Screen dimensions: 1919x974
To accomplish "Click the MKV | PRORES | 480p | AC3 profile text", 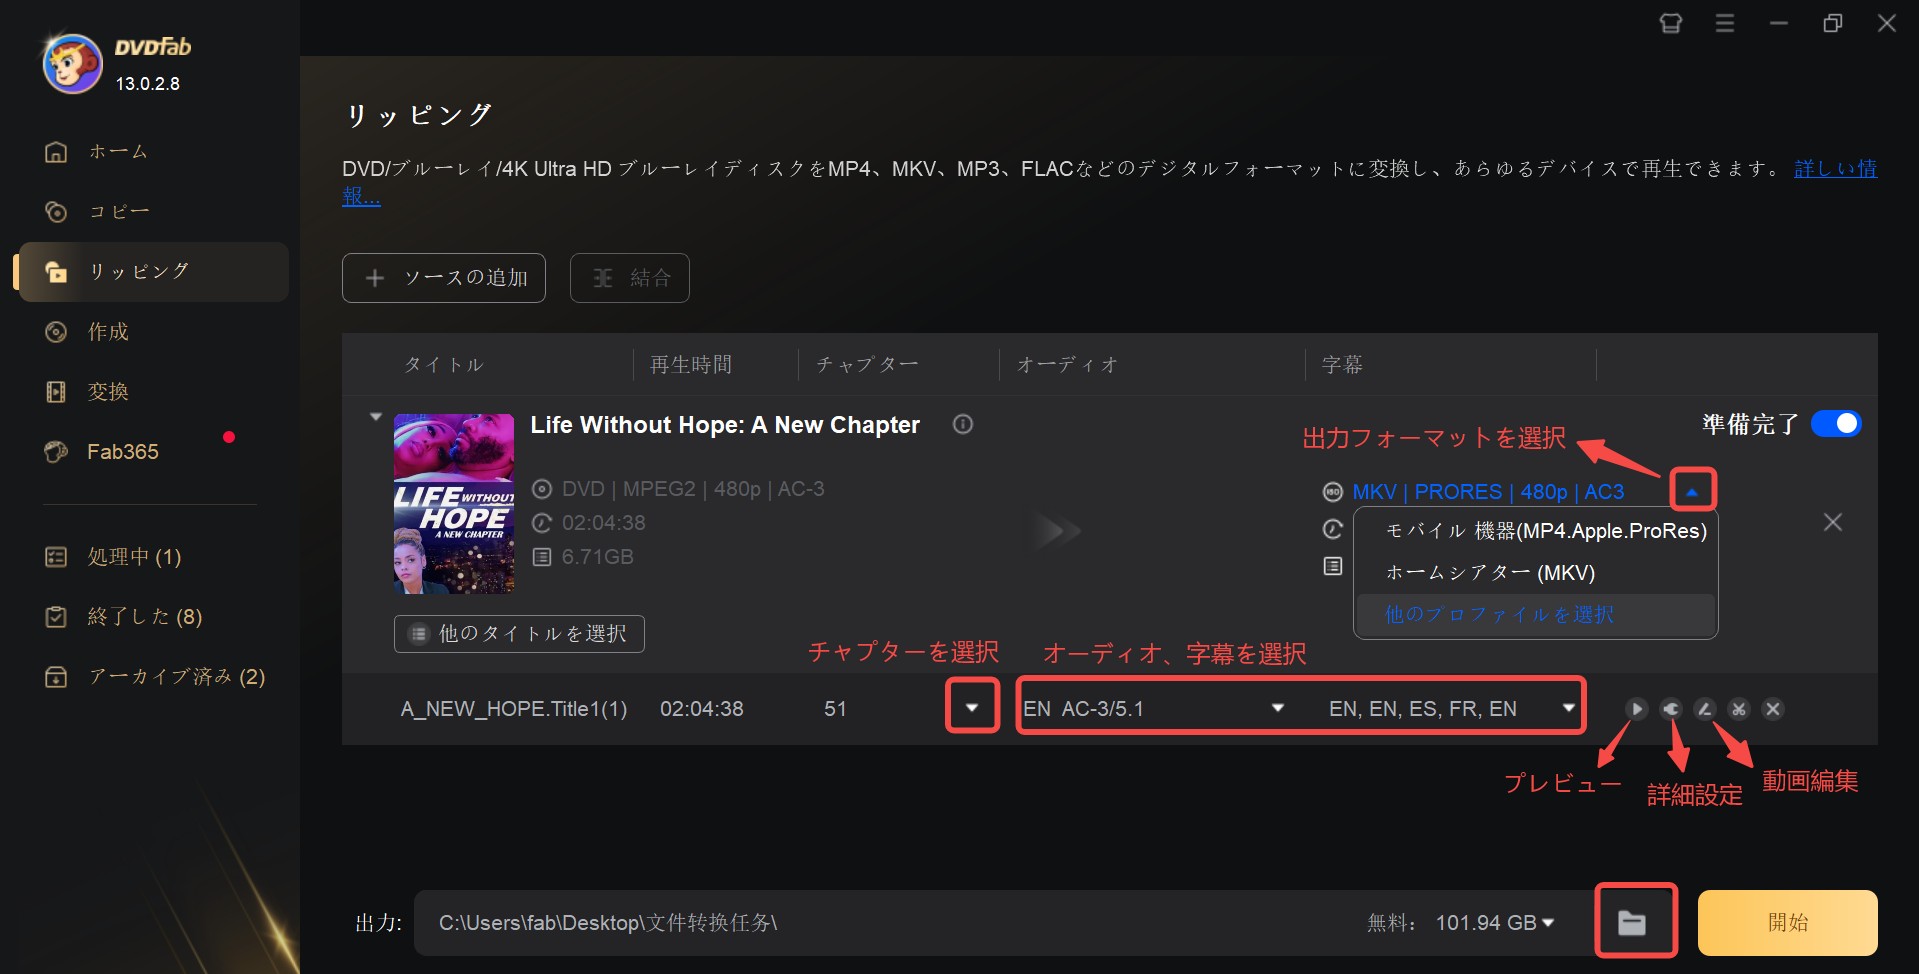I will point(1488,492).
